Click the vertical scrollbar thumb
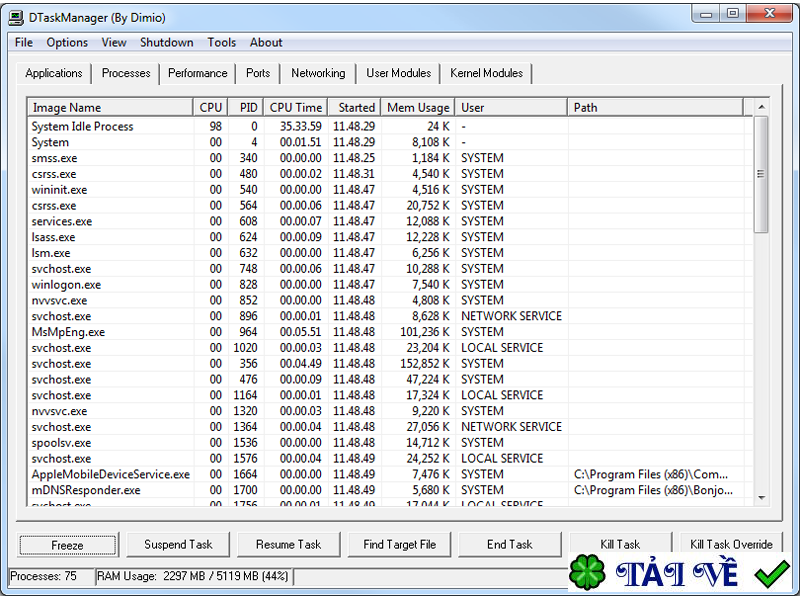This screenshot has width=800, height=600. (761, 175)
